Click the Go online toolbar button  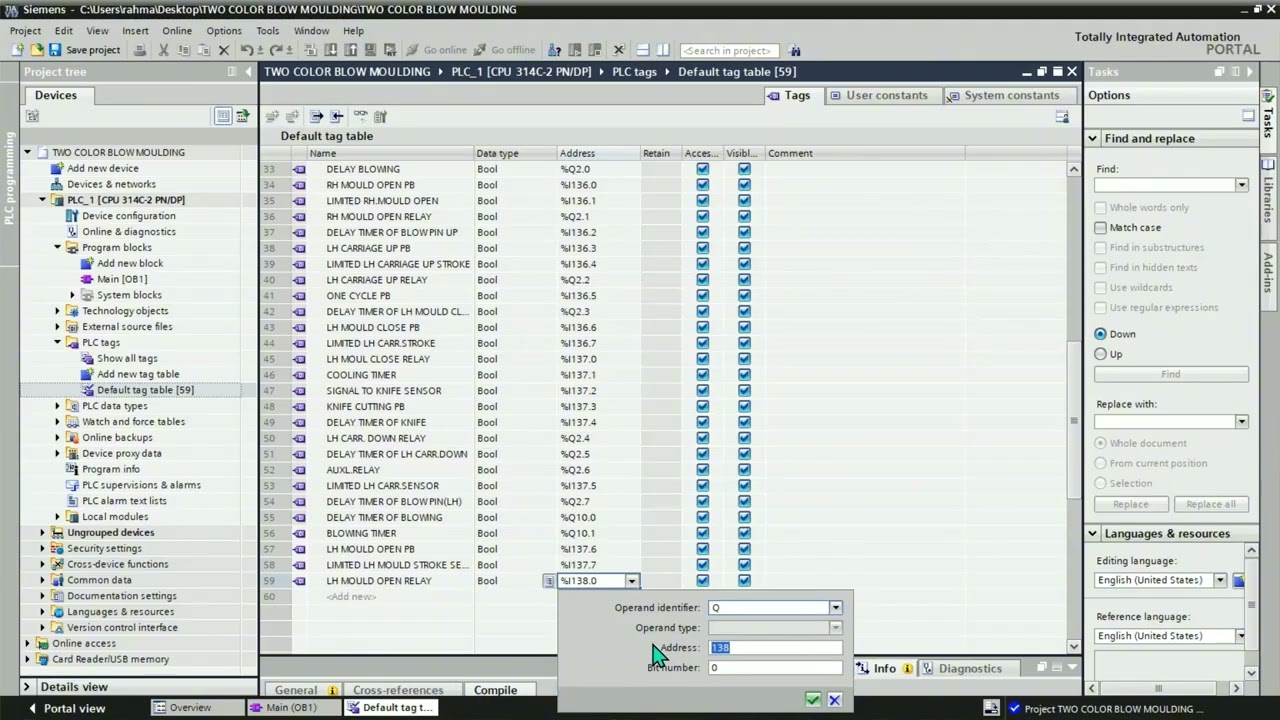click(436, 50)
